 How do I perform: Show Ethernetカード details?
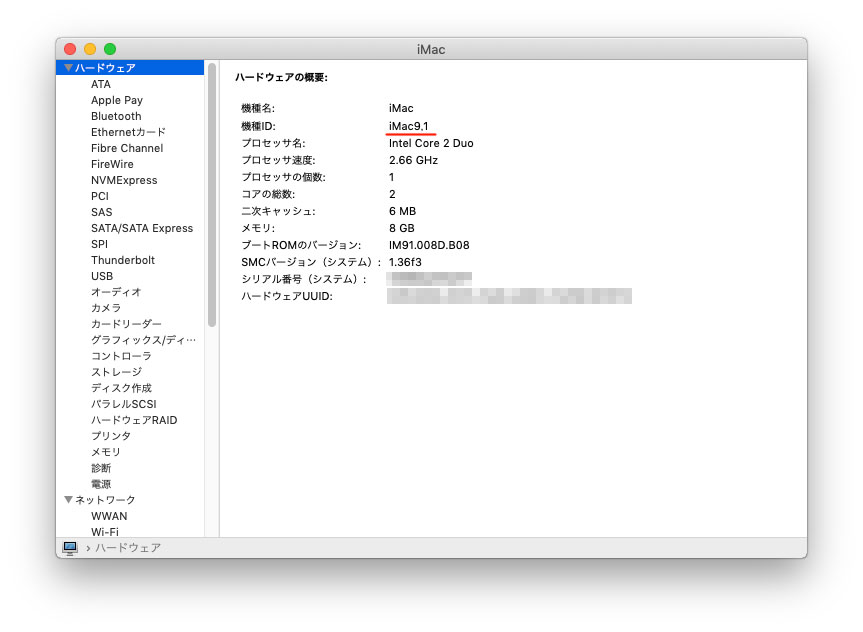(x=128, y=132)
